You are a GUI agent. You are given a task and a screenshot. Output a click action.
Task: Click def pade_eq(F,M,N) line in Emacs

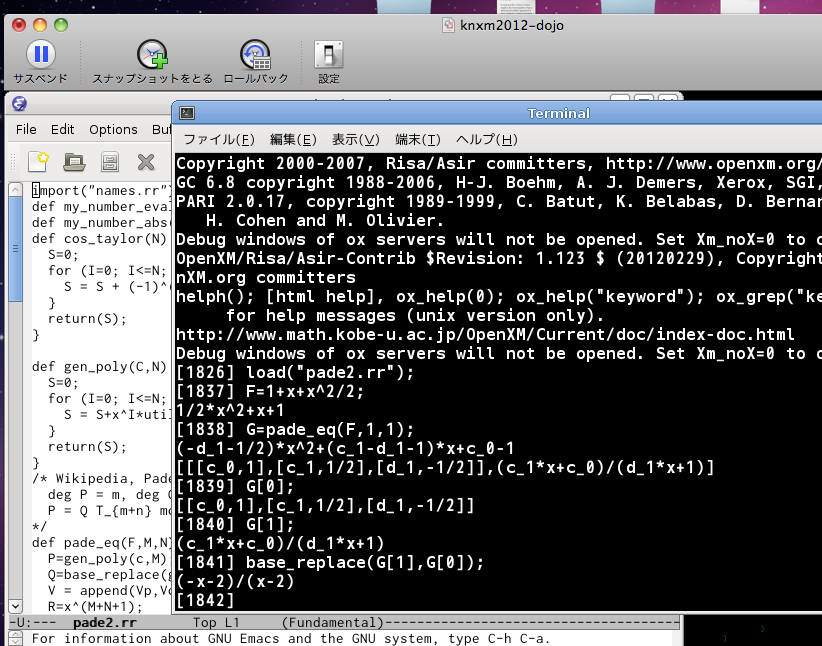coord(102,542)
